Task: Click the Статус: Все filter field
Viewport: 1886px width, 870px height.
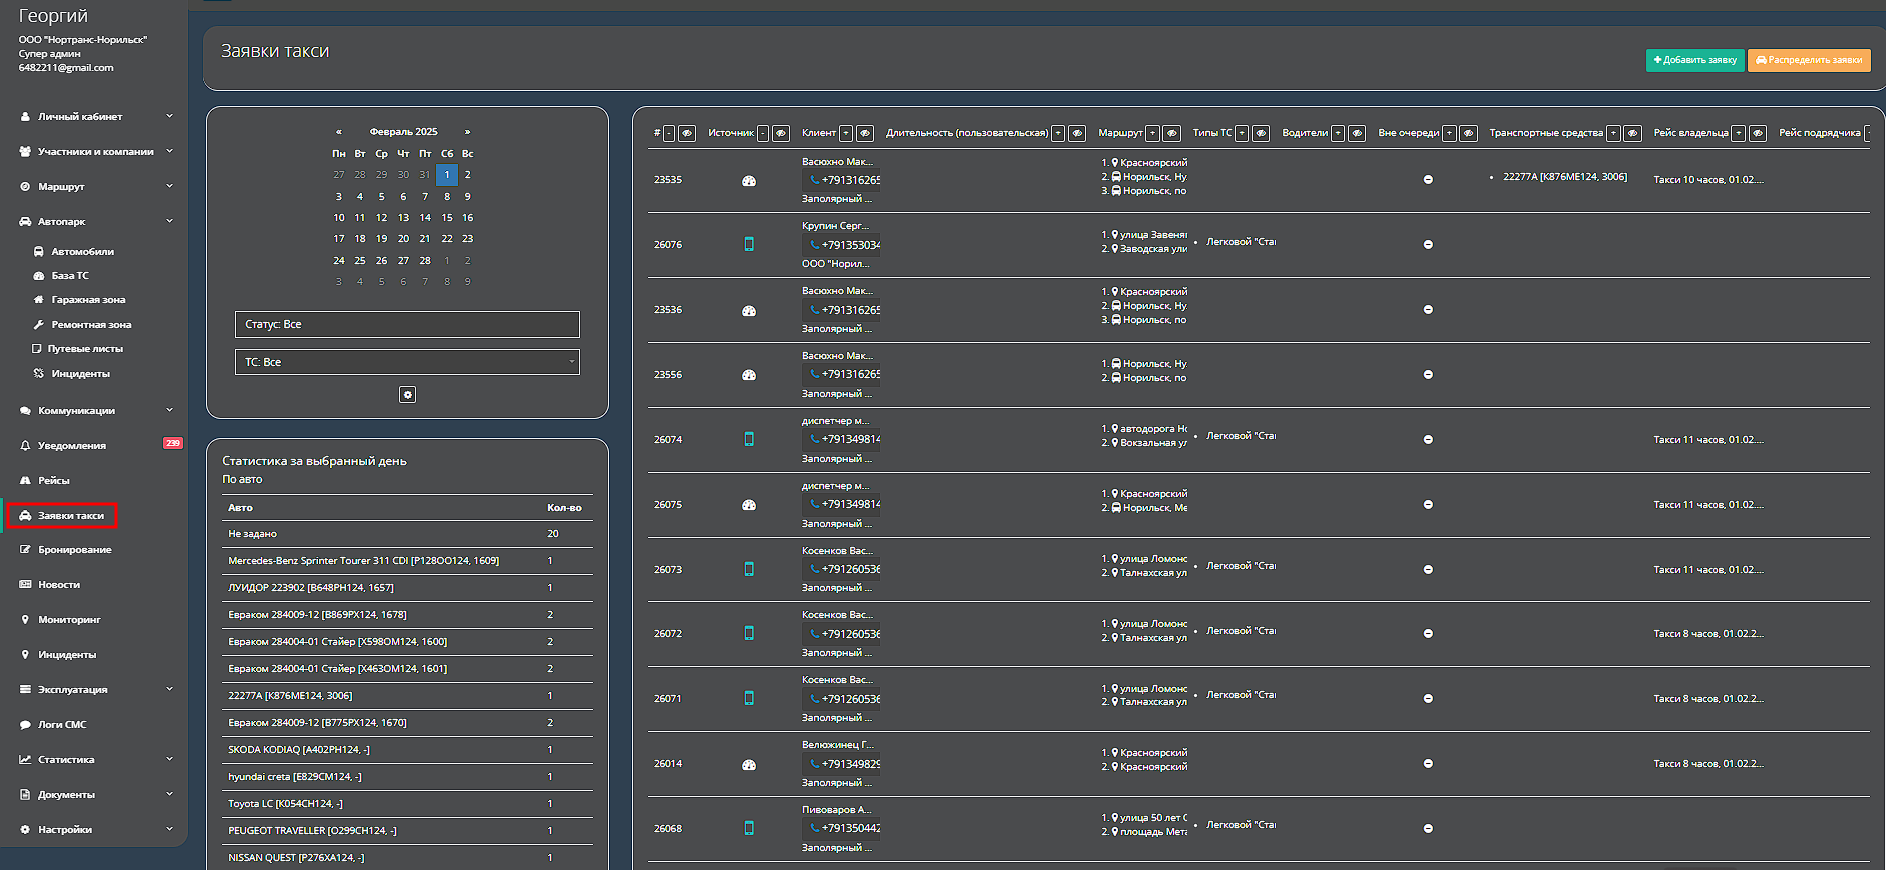Action: pos(407,324)
